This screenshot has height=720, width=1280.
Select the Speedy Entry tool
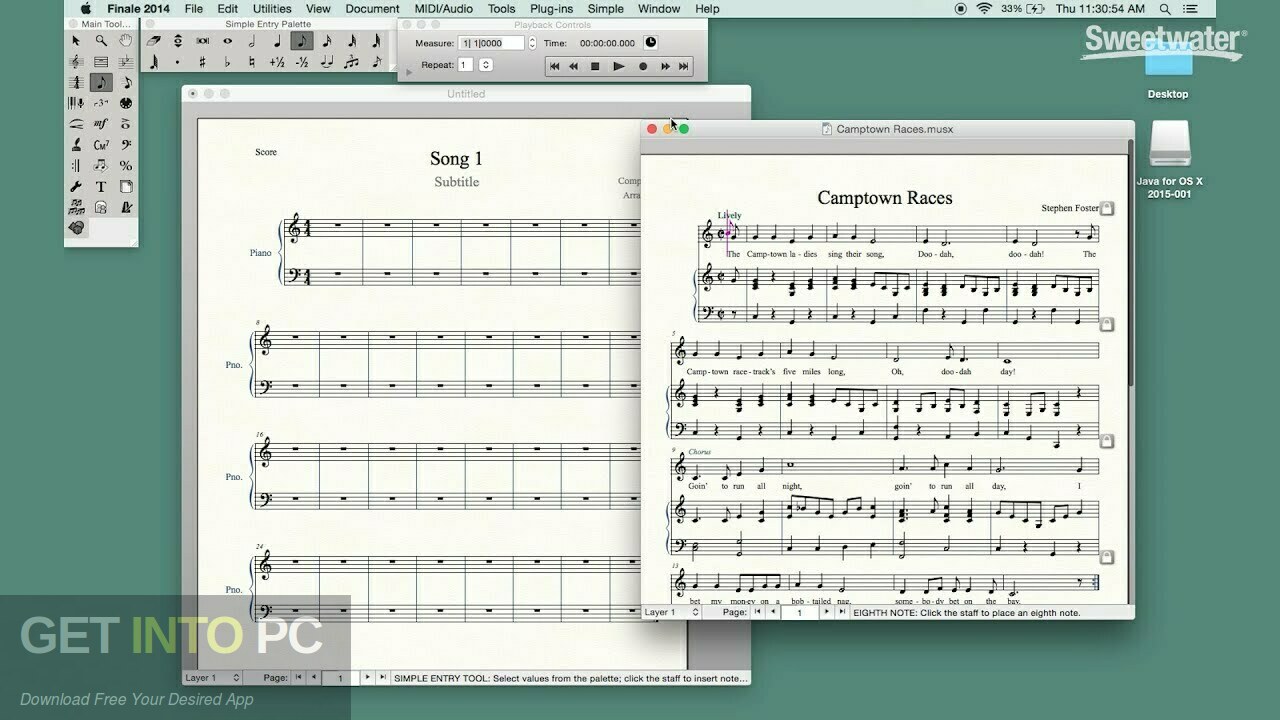125,83
